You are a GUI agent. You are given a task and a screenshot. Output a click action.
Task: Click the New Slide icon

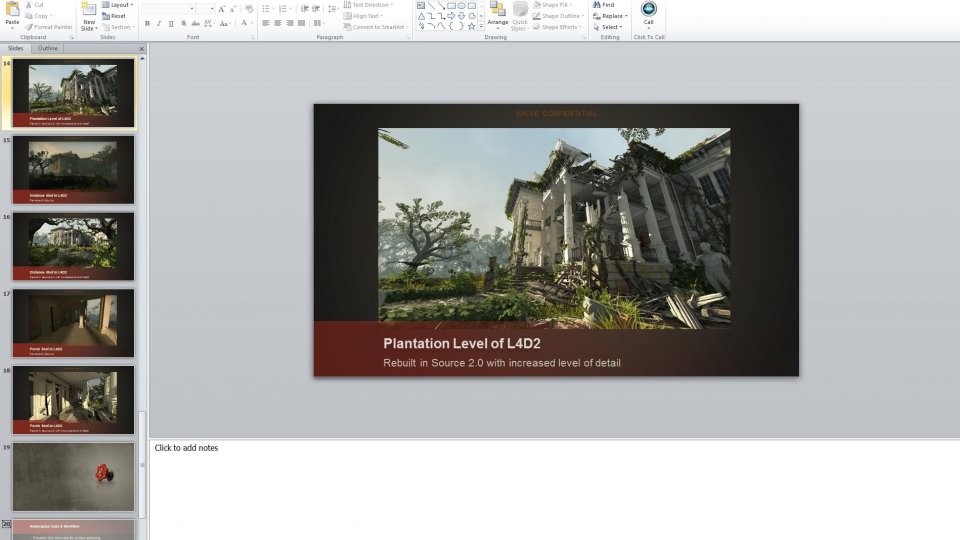(89, 9)
